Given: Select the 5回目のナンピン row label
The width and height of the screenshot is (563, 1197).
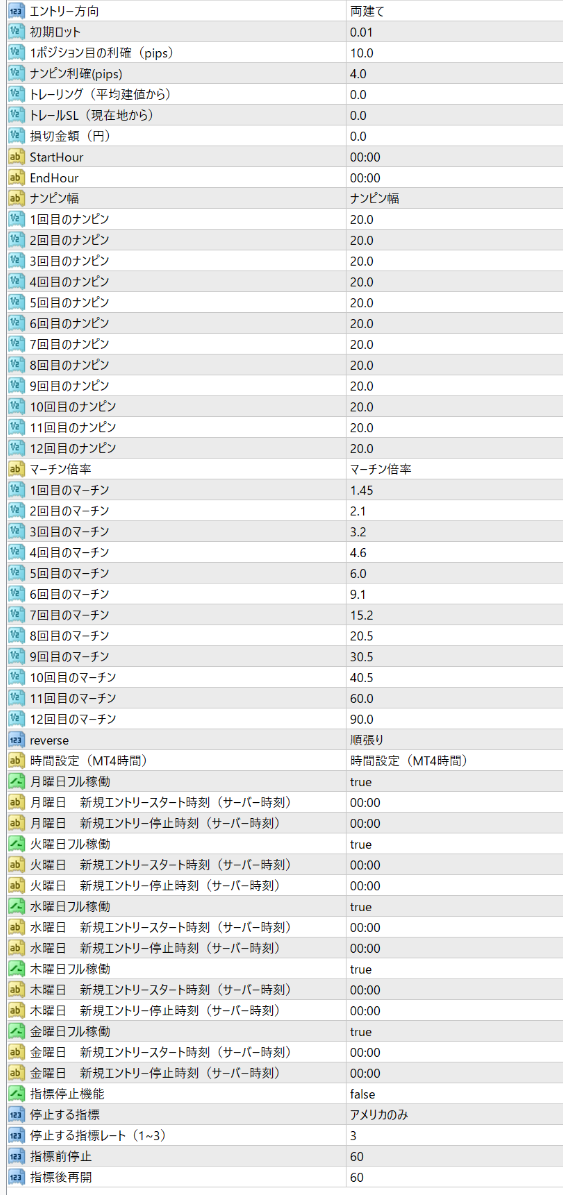Looking at the screenshot, I should tap(70, 303).
